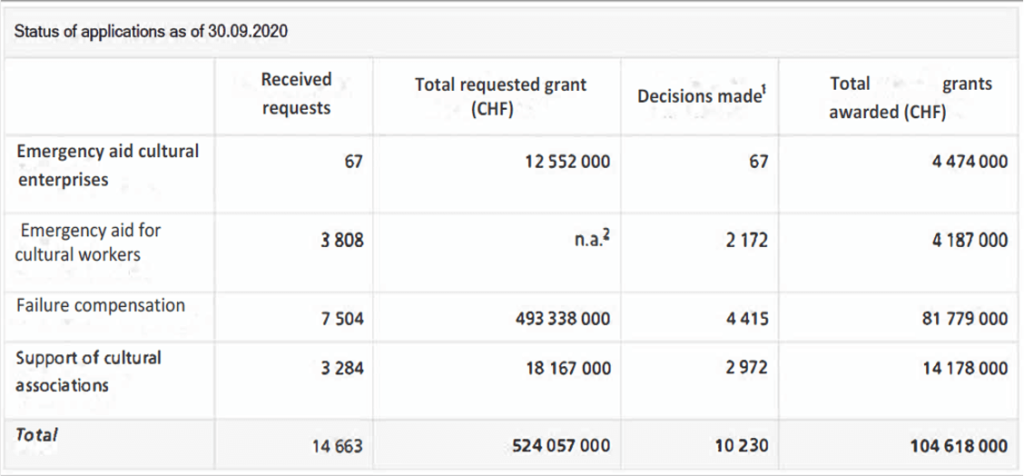Open the n.a. footnote 2 reference
Image resolution: width=1024 pixels, height=476 pixels.
click(606, 237)
